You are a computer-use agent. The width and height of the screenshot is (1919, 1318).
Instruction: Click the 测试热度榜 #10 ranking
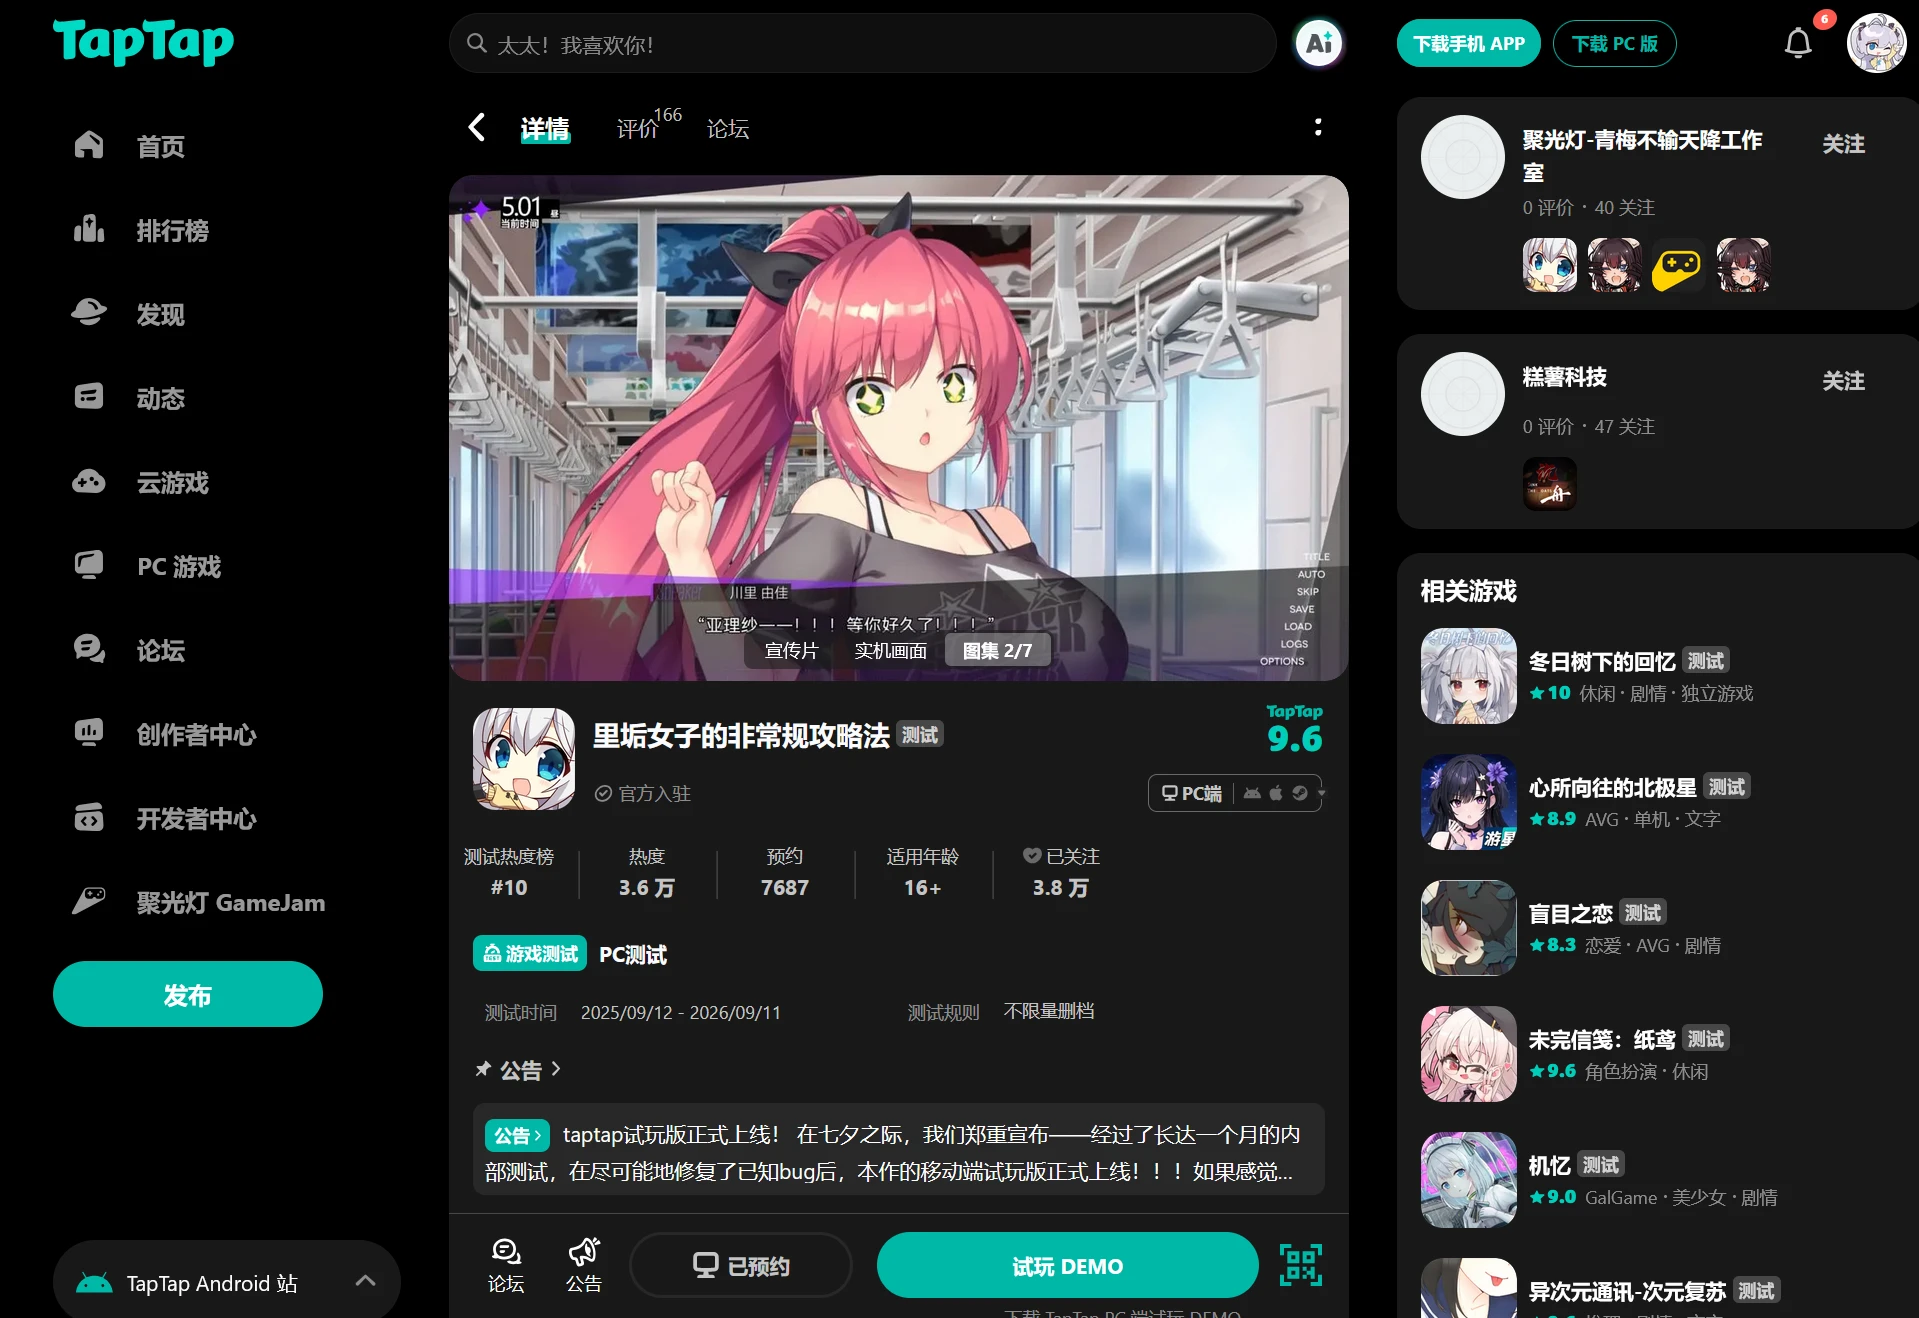coord(509,871)
